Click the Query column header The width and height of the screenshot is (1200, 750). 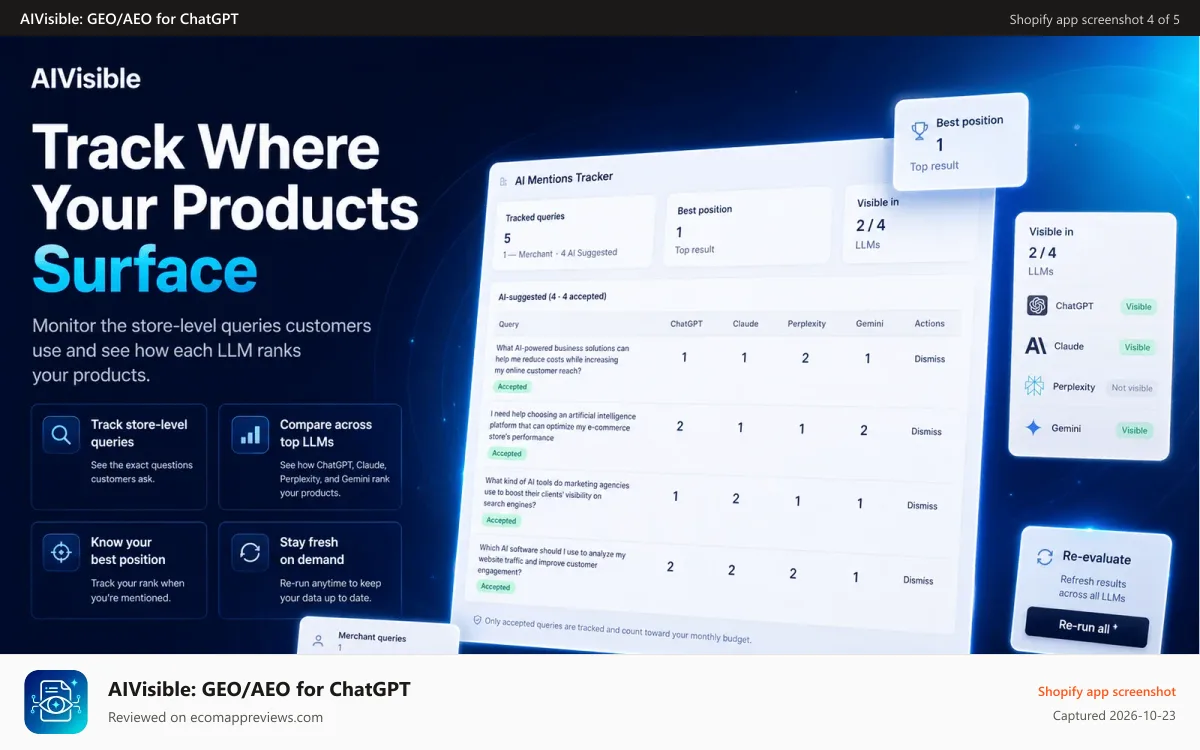coord(508,324)
